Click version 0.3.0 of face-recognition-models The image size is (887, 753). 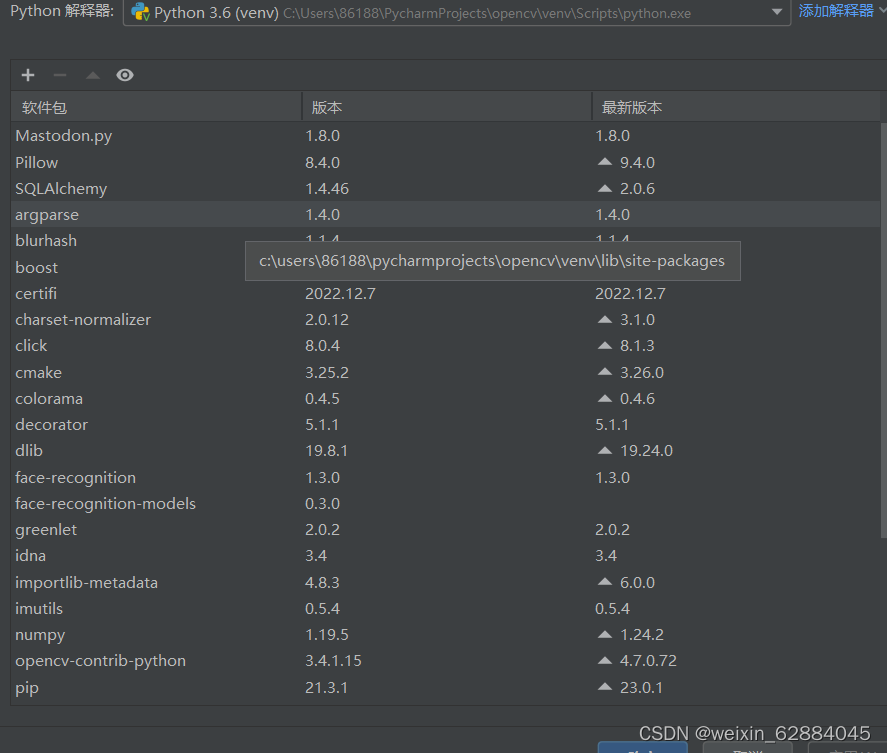point(322,504)
